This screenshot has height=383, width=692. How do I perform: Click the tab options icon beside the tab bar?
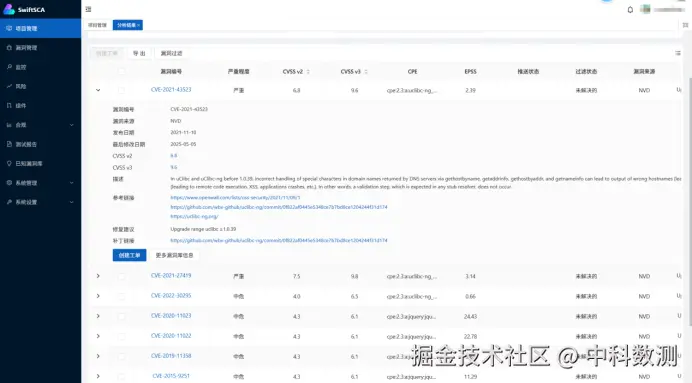(685, 25)
